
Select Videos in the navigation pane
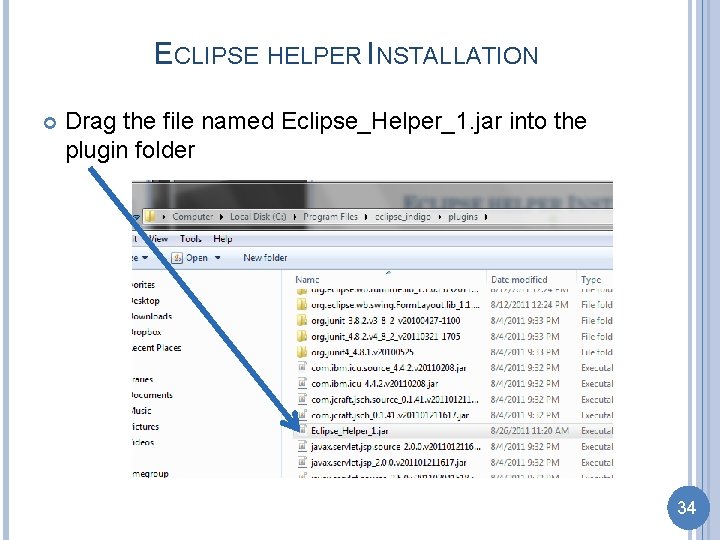point(143,442)
